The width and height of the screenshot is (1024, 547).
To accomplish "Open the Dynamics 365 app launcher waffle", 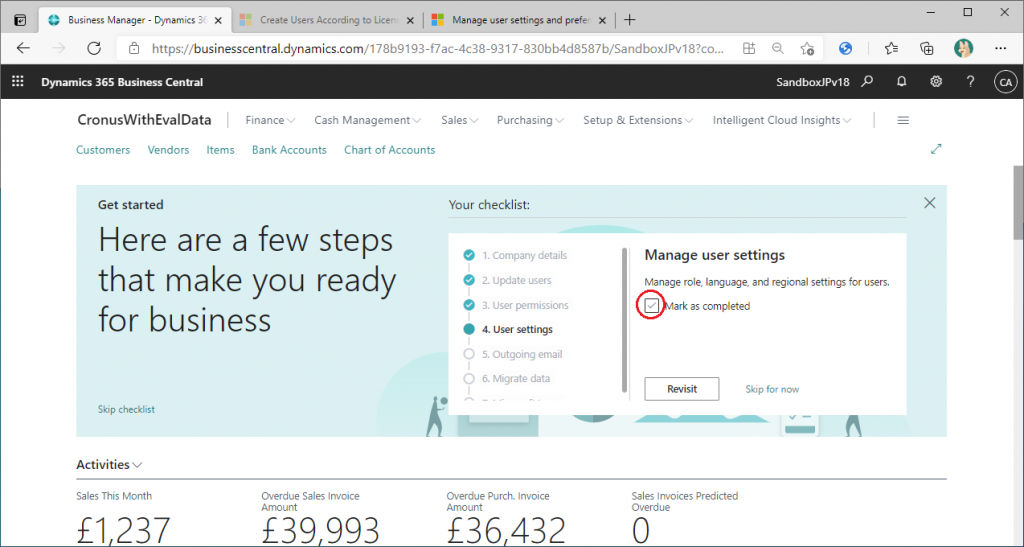I will click(18, 82).
